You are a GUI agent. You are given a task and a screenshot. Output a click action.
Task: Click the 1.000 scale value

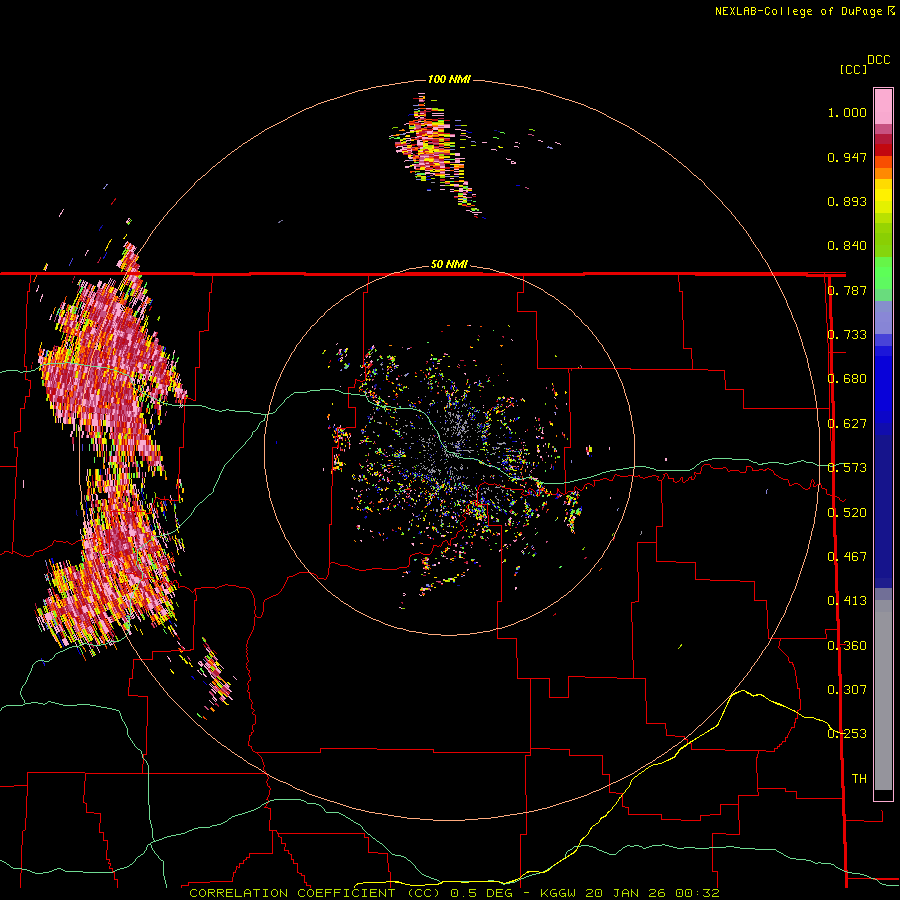pos(847,112)
